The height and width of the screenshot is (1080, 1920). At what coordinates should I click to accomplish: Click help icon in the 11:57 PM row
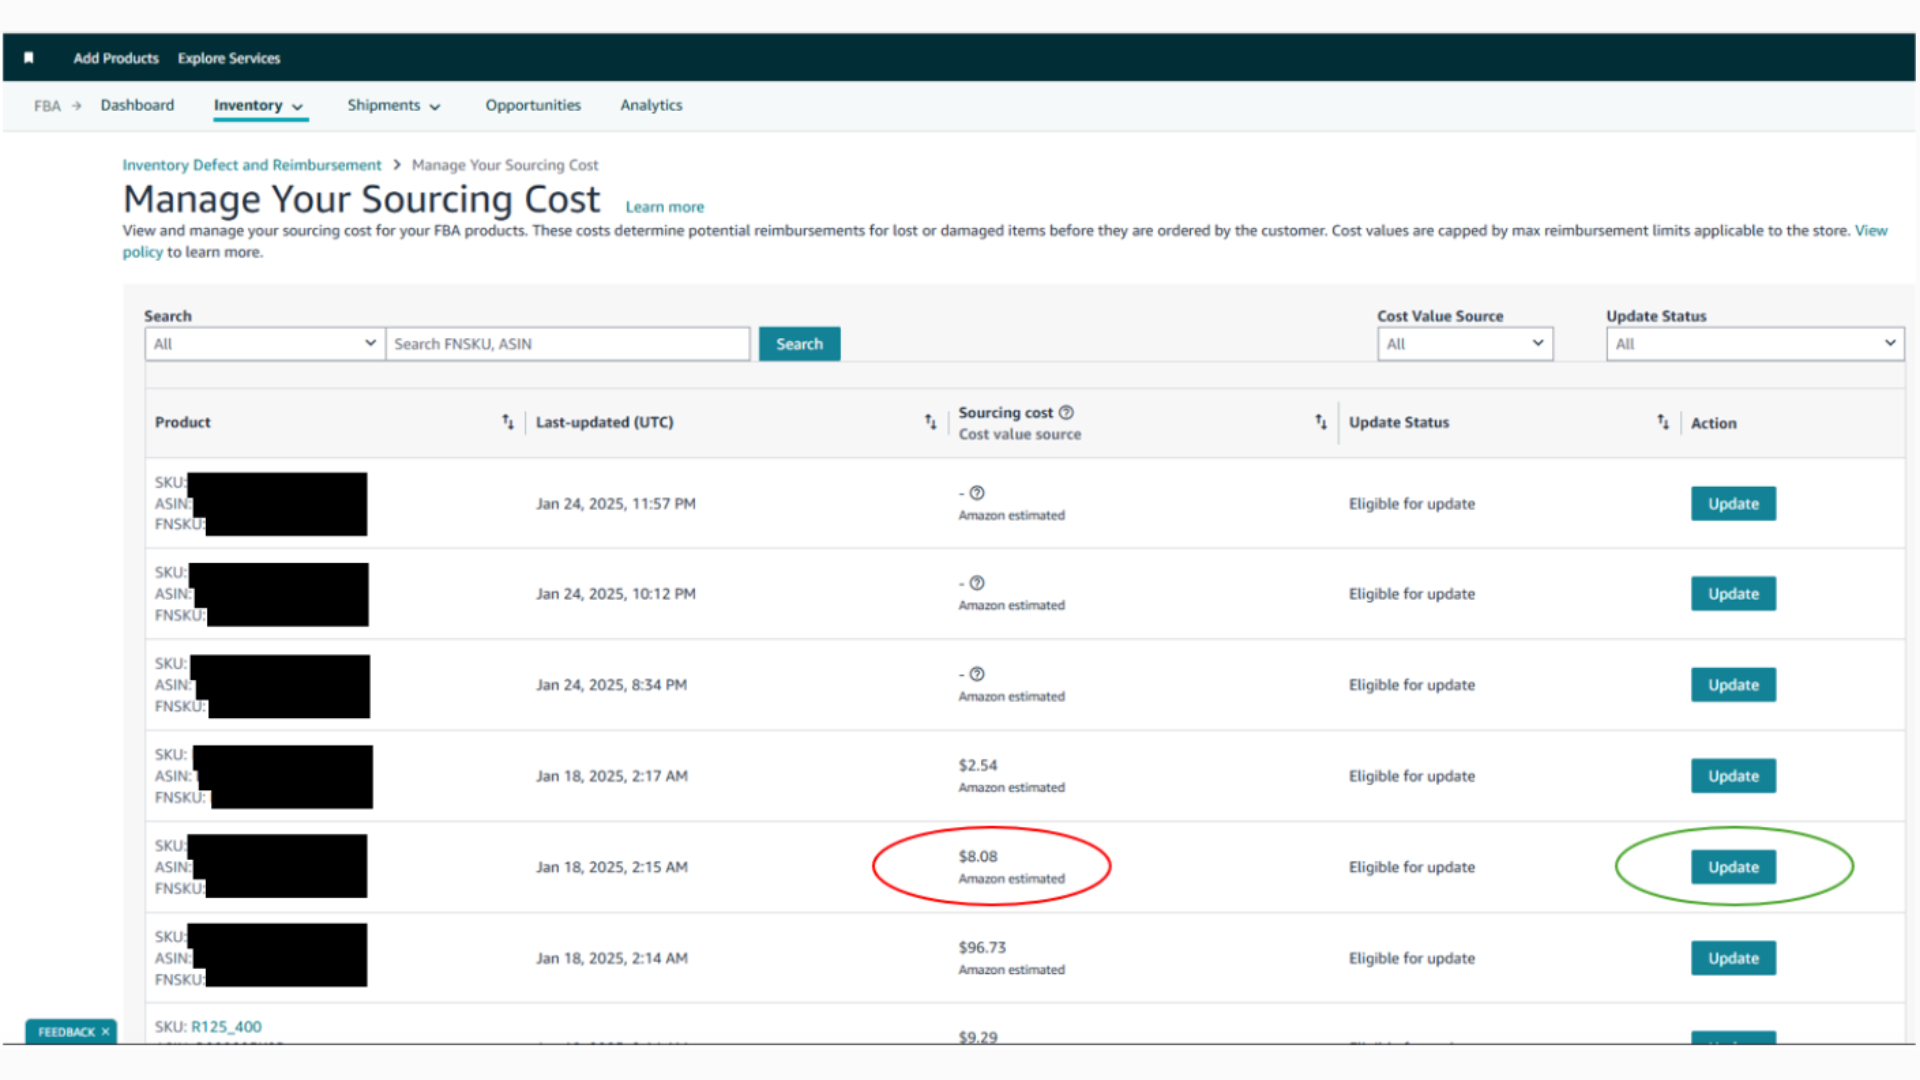coord(977,493)
